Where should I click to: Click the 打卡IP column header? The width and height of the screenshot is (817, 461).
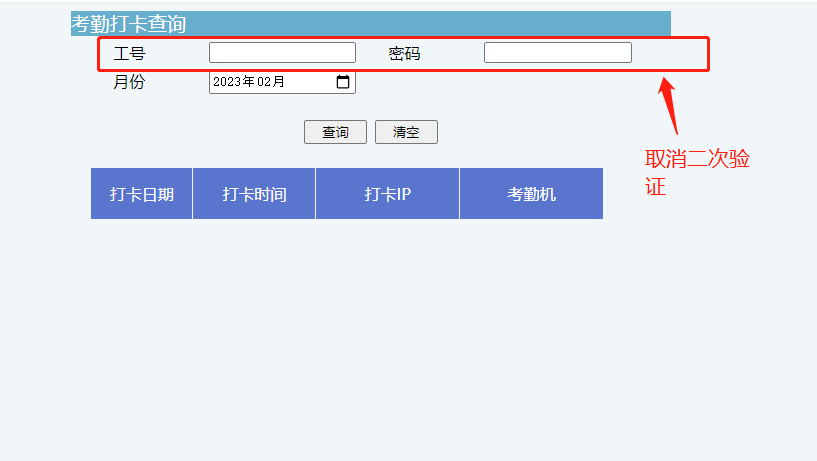[387, 194]
